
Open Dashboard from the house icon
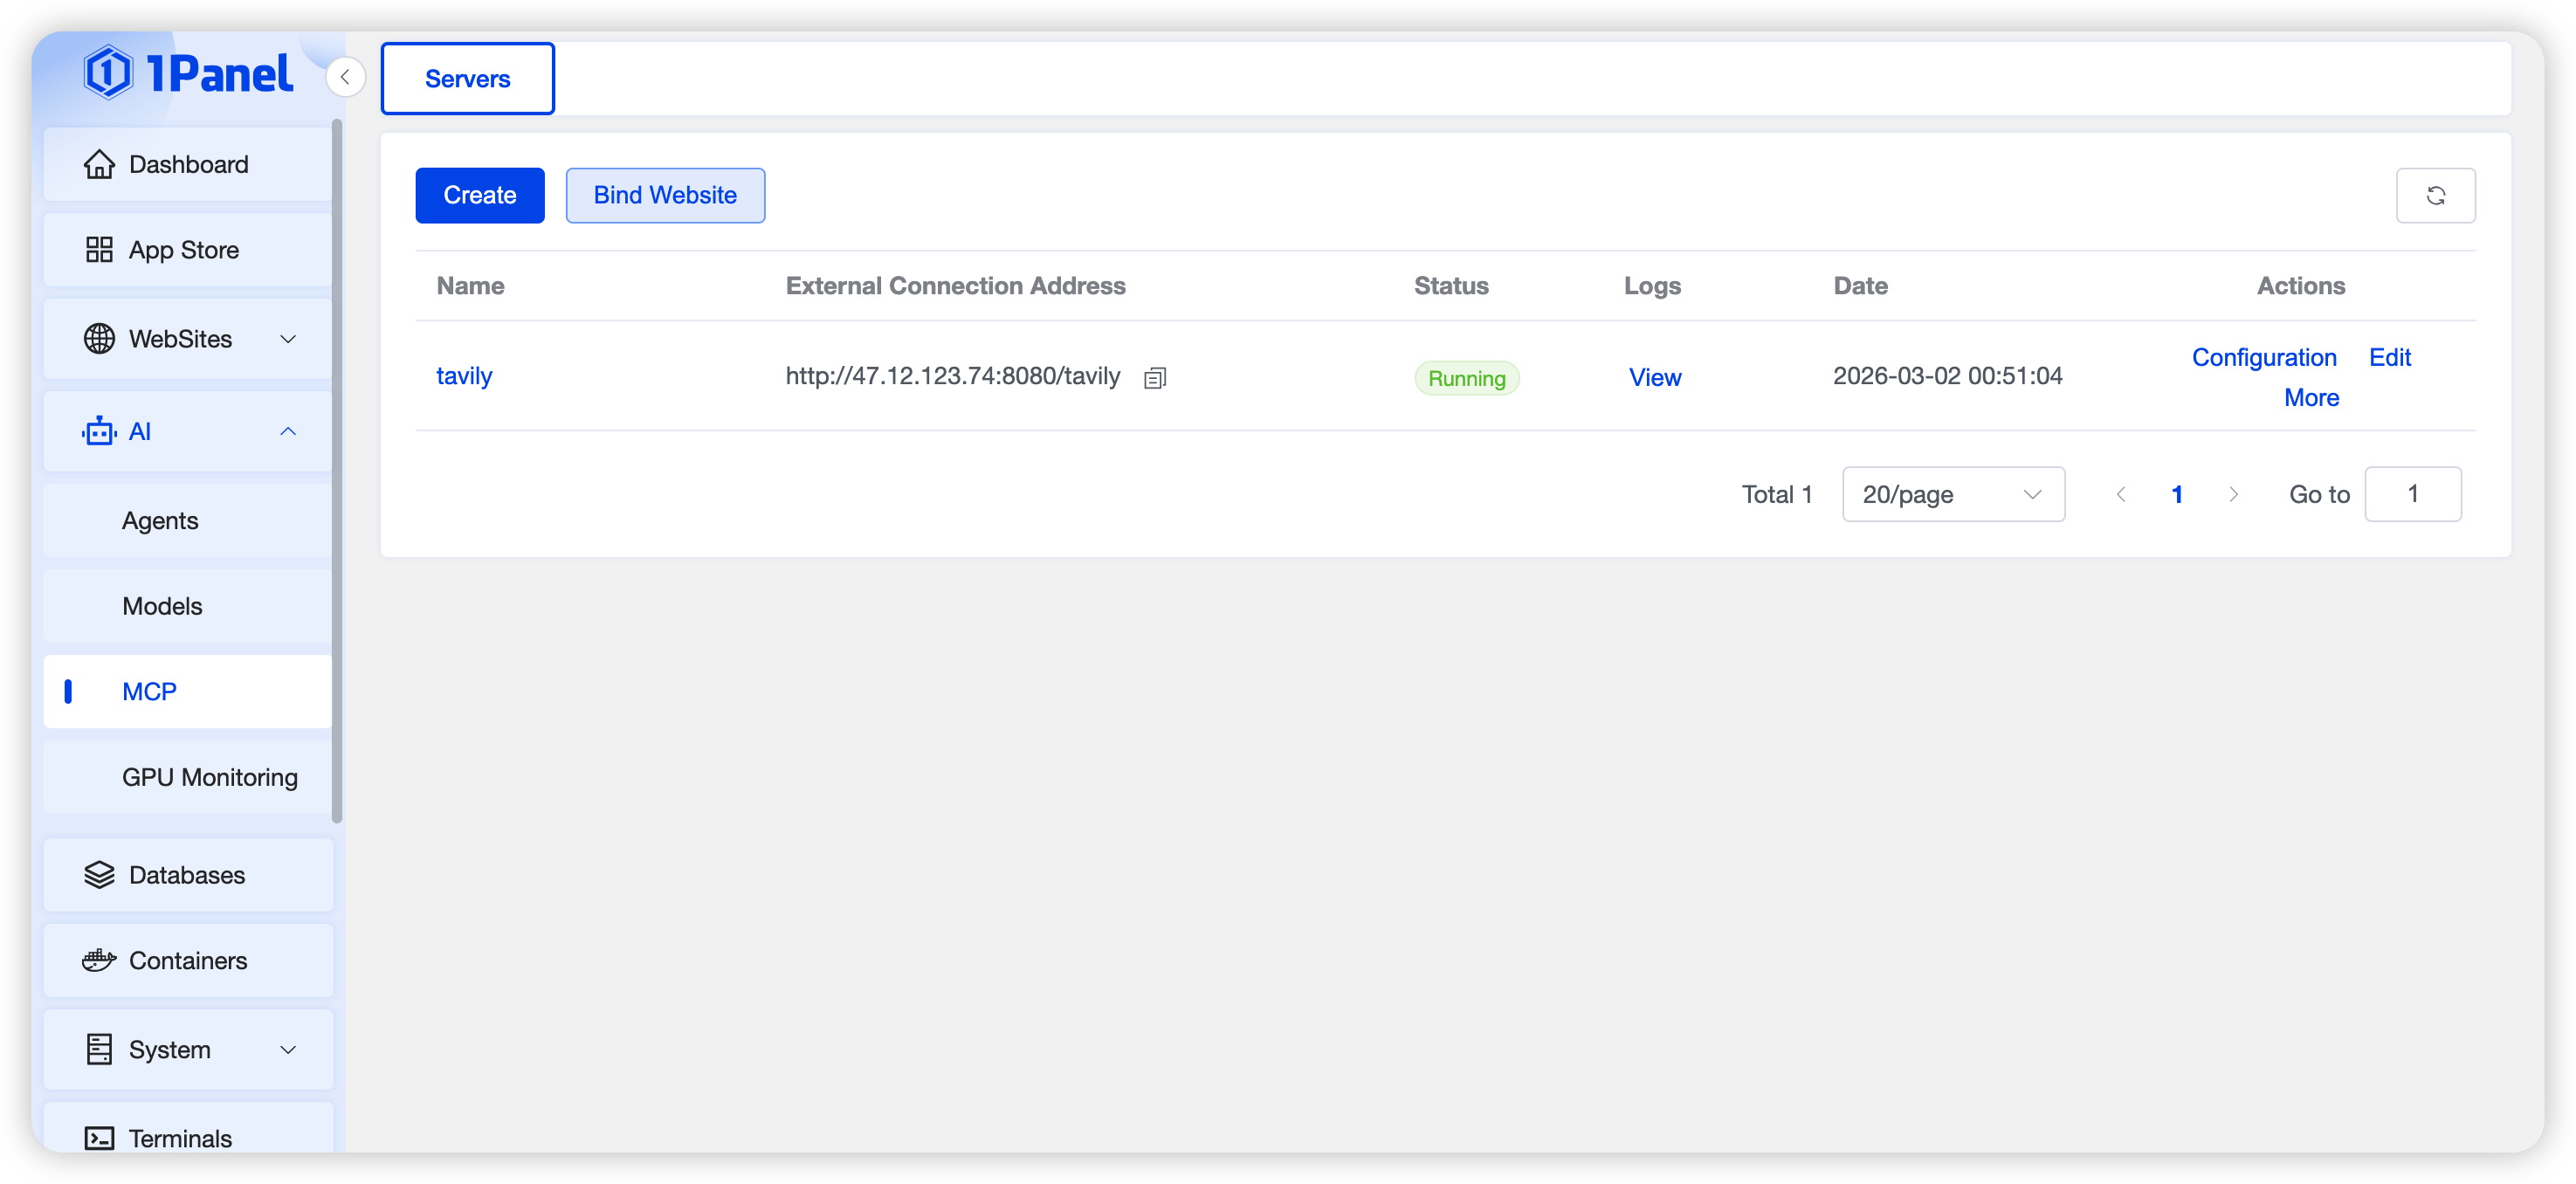pyautogui.click(x=99, y=164)
